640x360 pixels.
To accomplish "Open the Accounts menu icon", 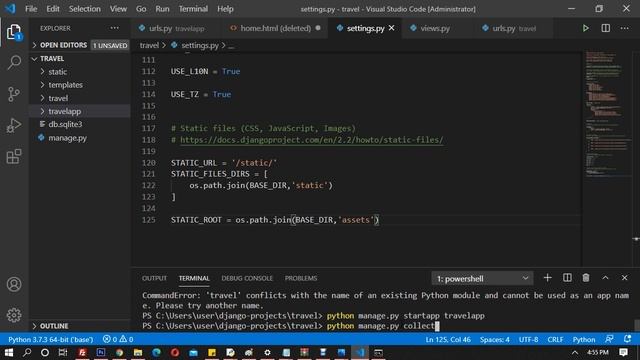I will [14, 284].
